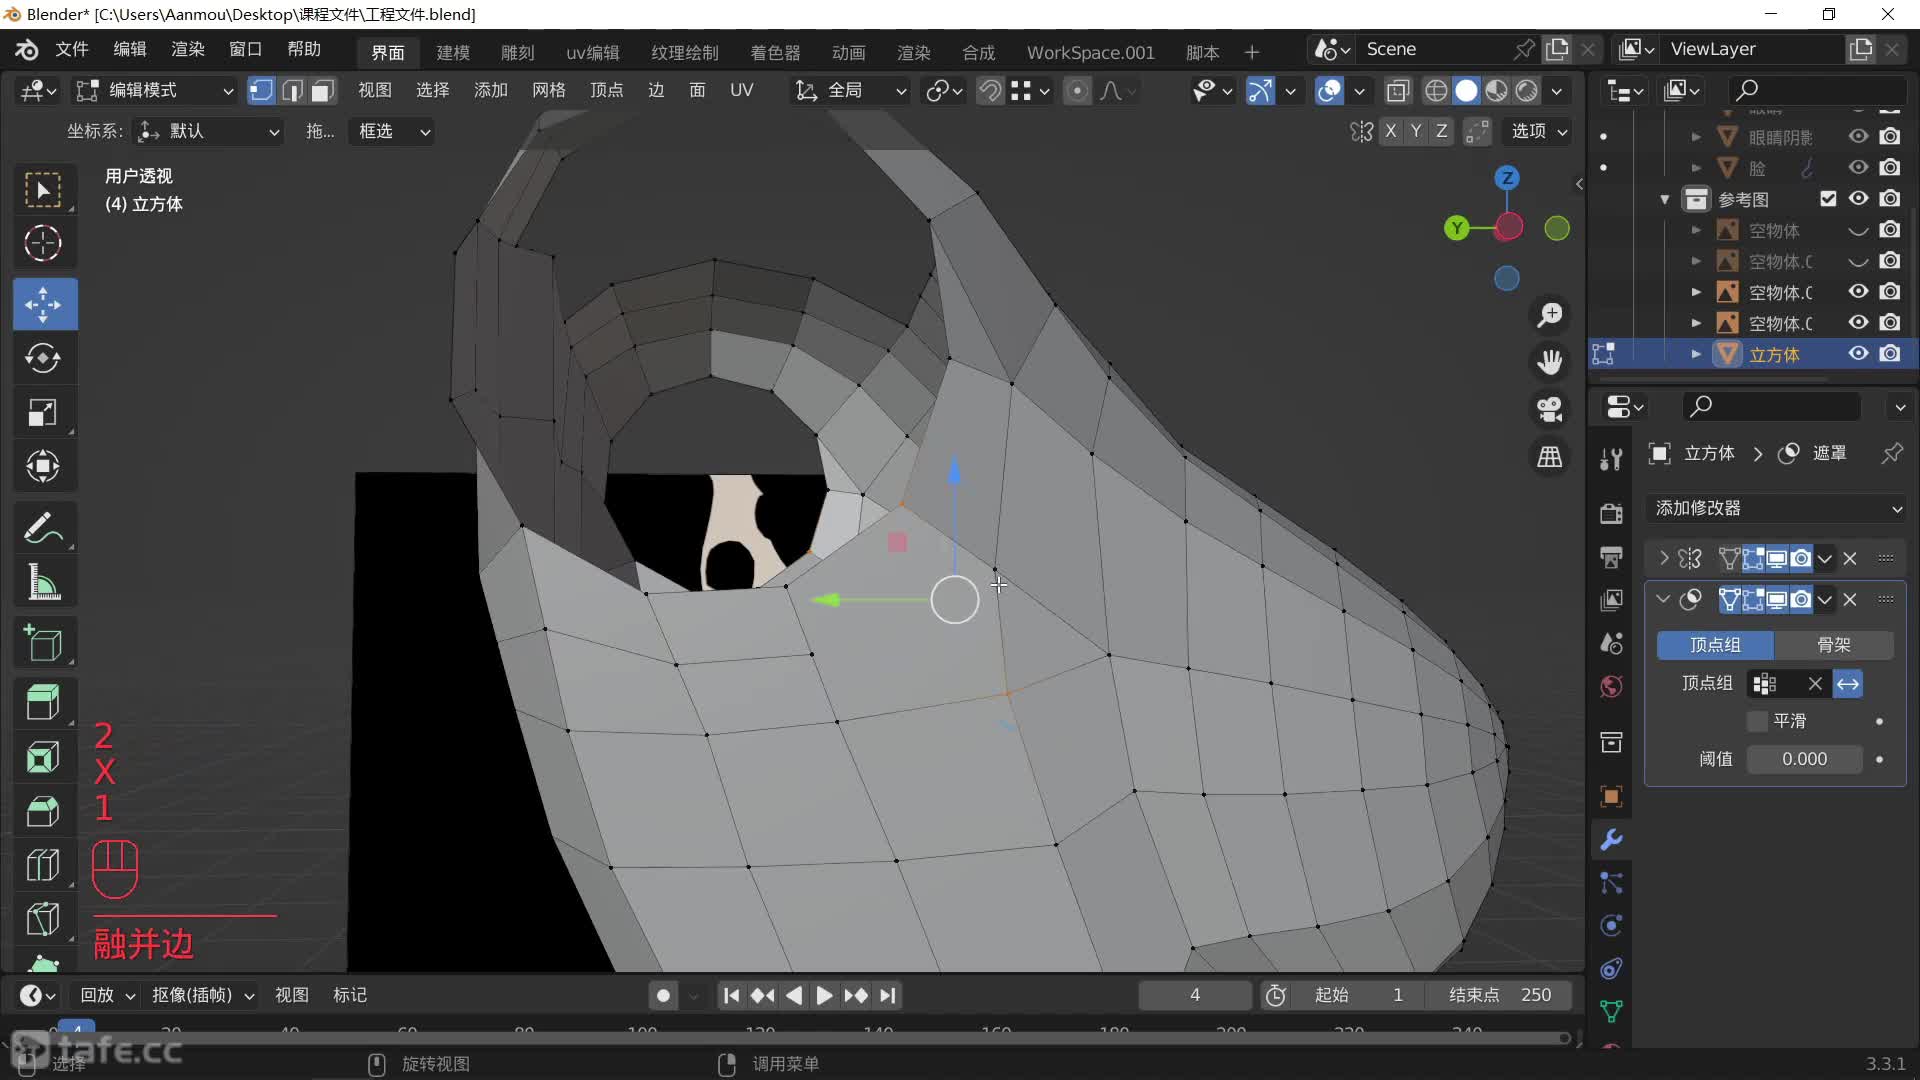Switch to face select mode
Viewport: 1920px width, 1080px height.
[322, 91]
